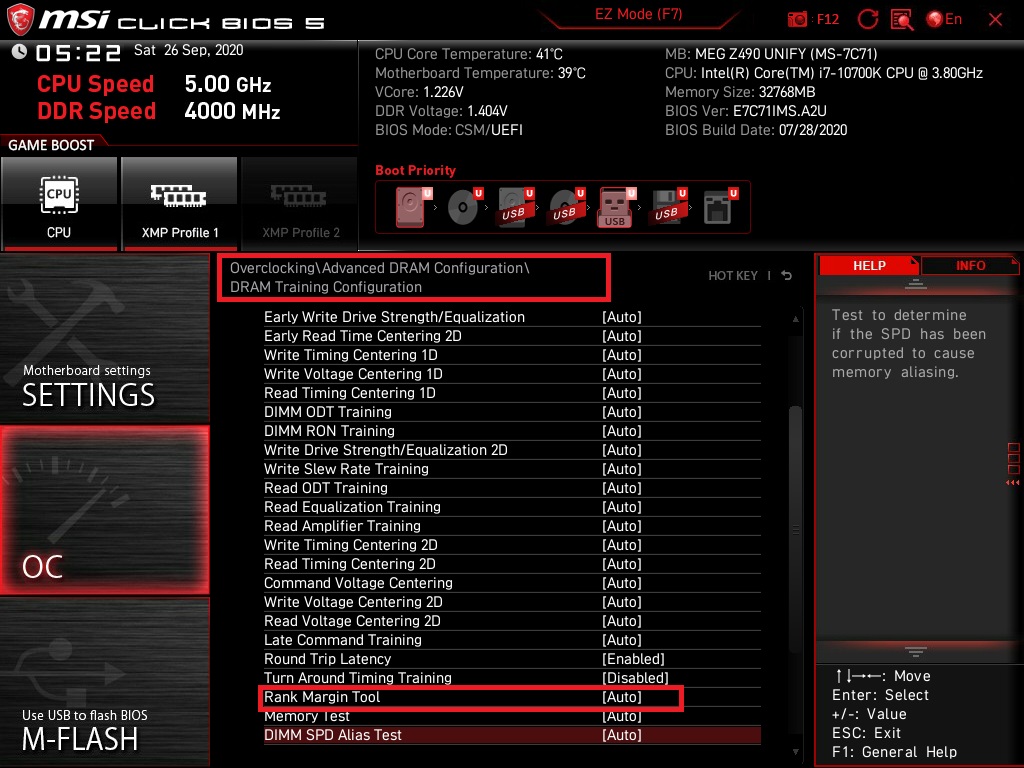Click the settings list scroll down arrow

coord(795,752)
